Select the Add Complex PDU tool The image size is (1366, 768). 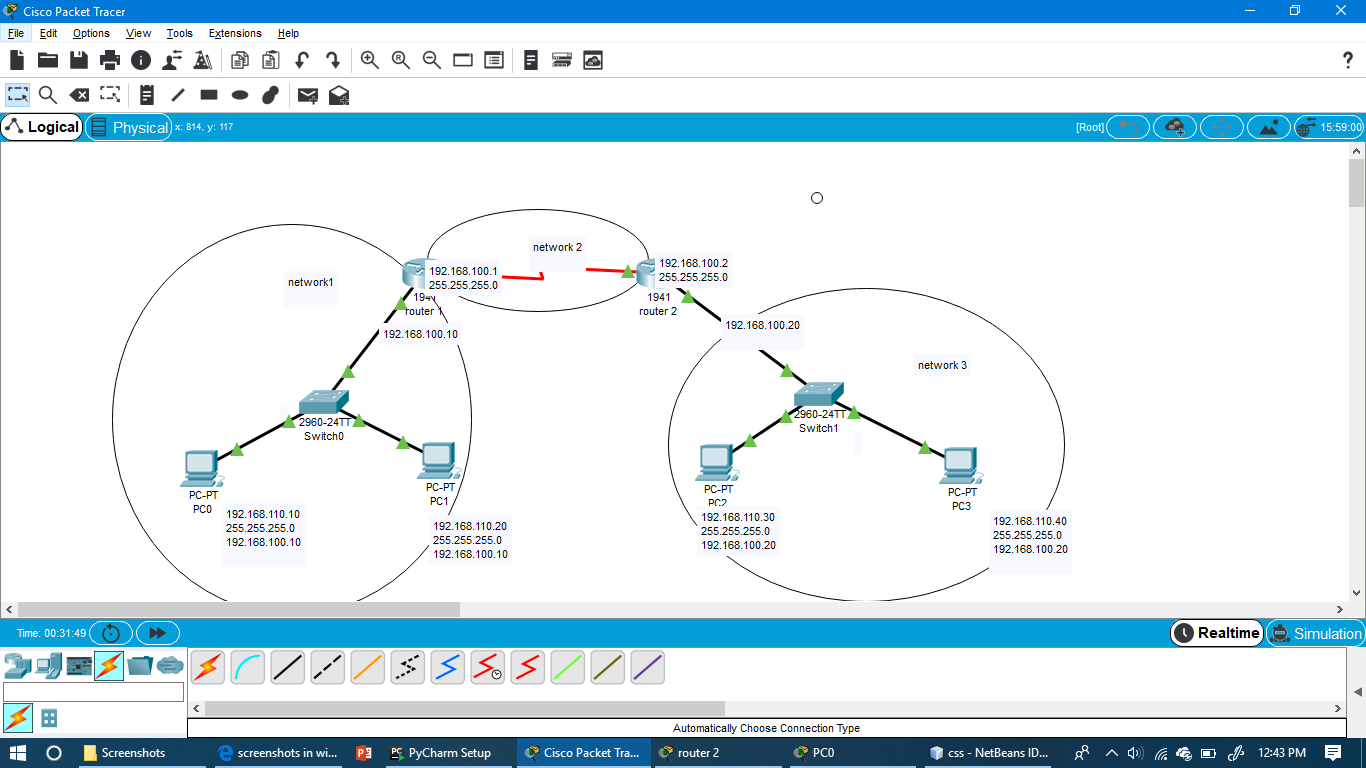[x=338, y=95]
